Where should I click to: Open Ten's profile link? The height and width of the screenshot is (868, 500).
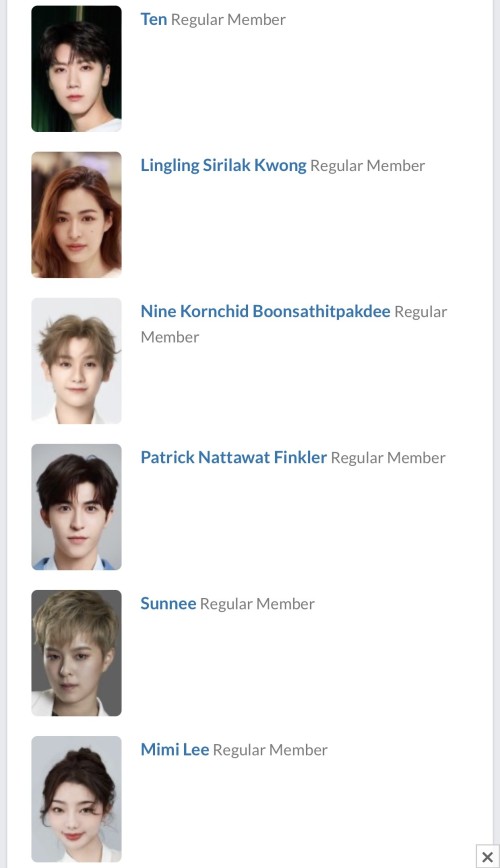coord(153,19)
